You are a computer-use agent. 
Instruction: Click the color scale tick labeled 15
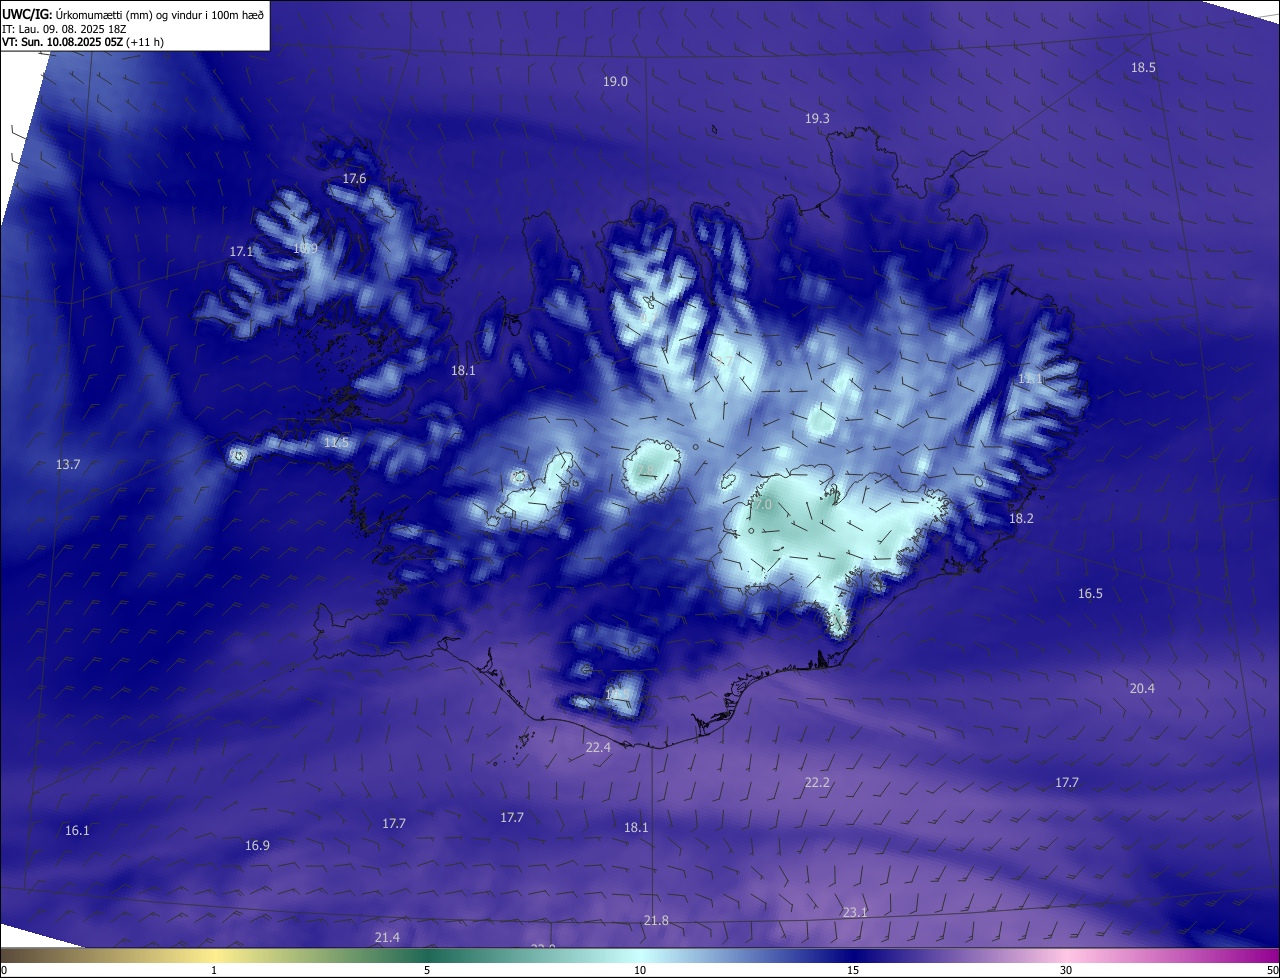[853, 971]
